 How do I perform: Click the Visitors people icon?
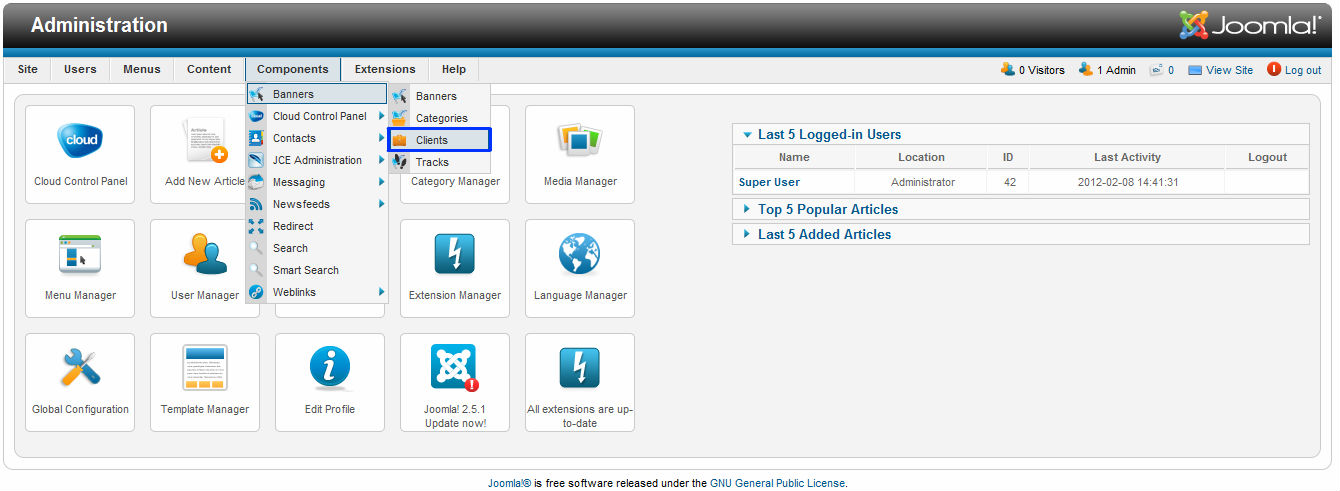point(1008,69)
